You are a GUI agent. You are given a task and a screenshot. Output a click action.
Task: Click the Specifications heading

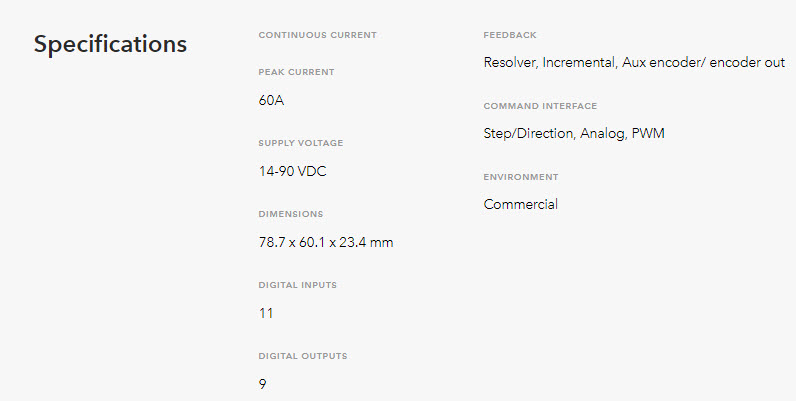pos(110,44)
